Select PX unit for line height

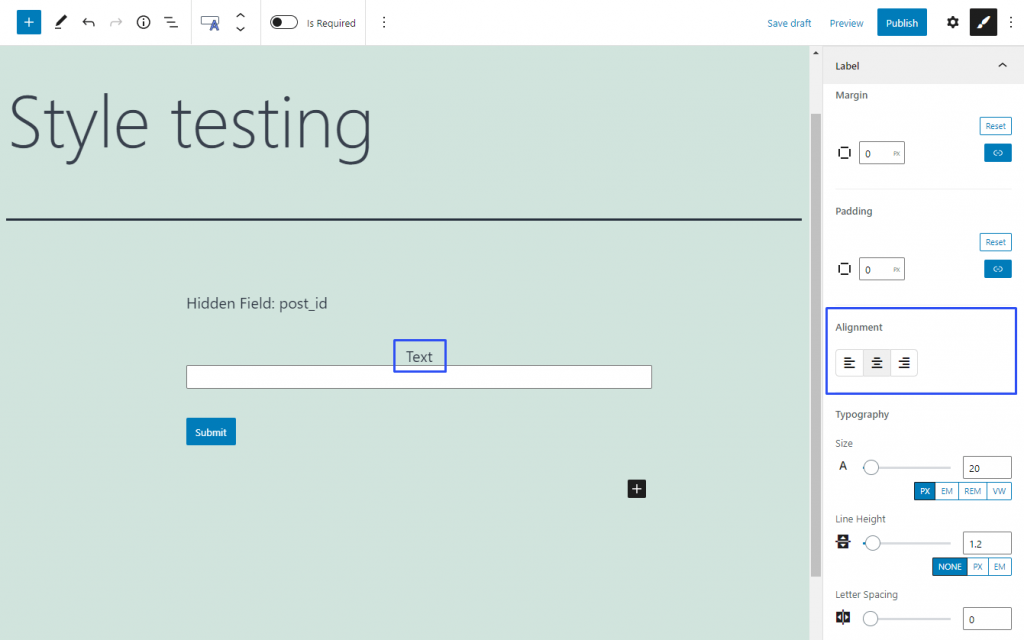pyautogui.click(x=978, y=567)
